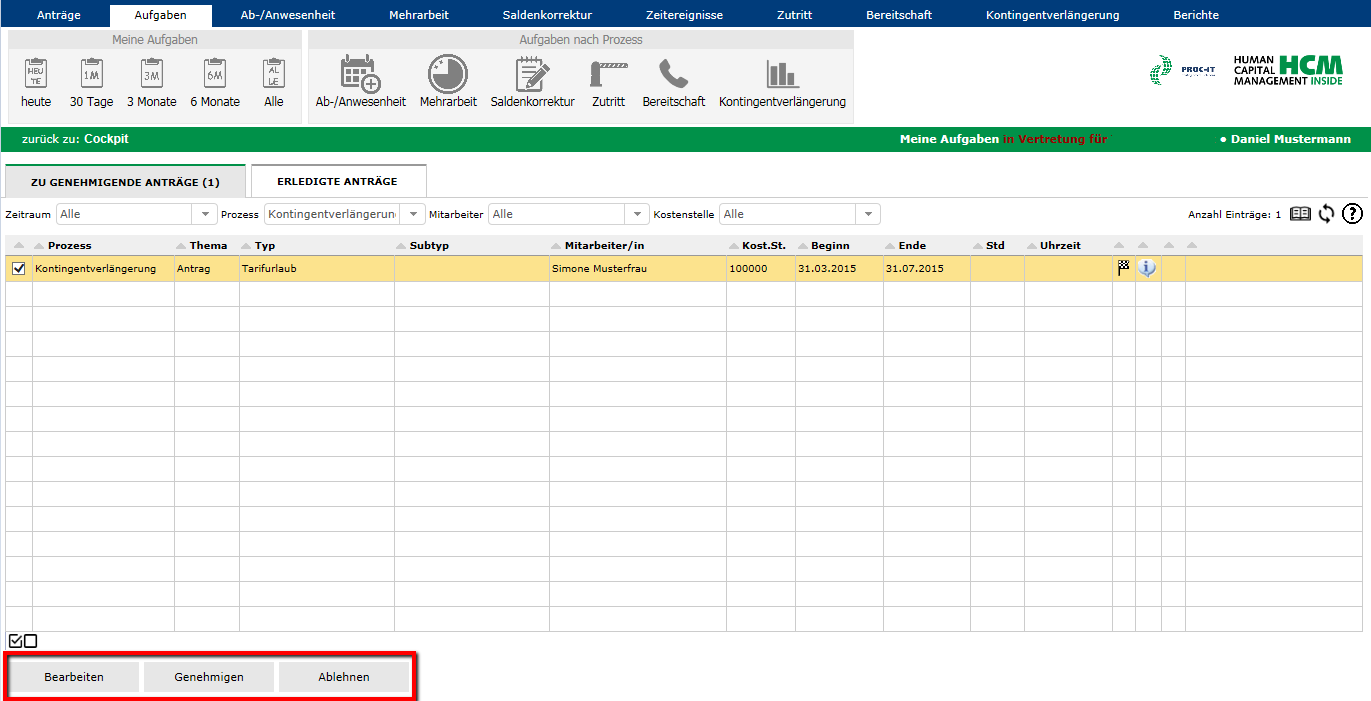Viewport: 1371px width, 701px height.
Task: Open Berichte menu
Action: pos(1197,15)
